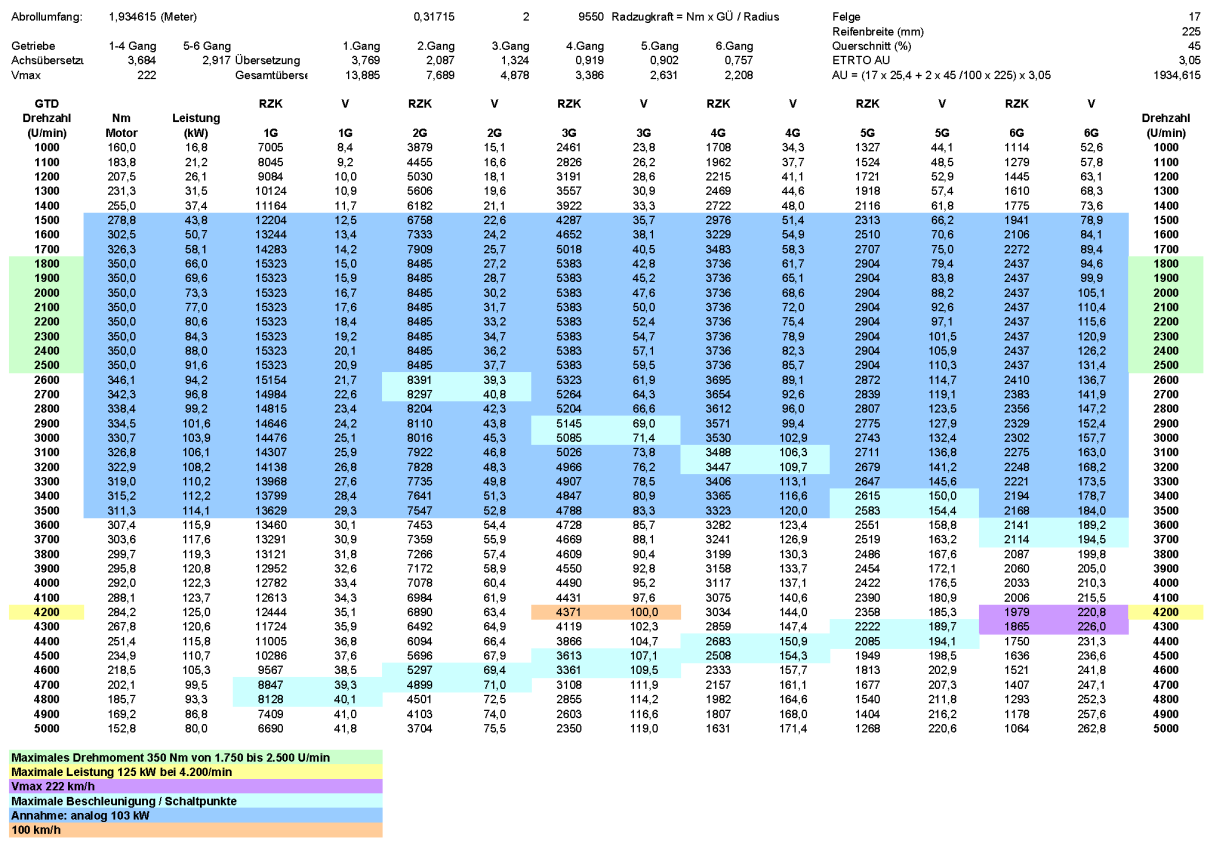Select the 'Reifenbreite (mm)' label
Screen dimensions: 1213x850
pos(876,32)
